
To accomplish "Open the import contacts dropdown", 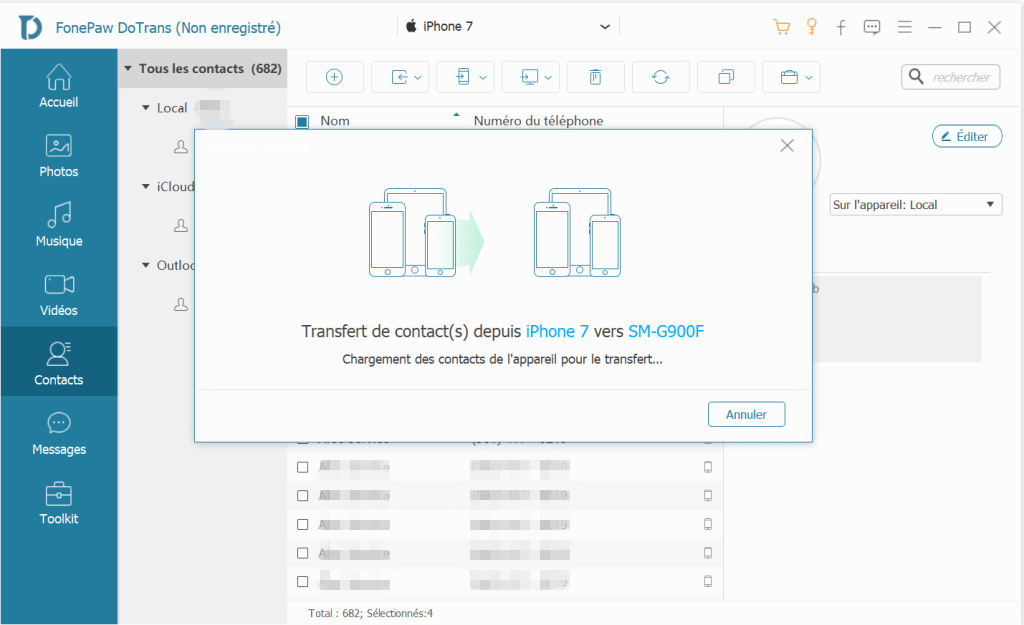I will click(x=400, y=77).
